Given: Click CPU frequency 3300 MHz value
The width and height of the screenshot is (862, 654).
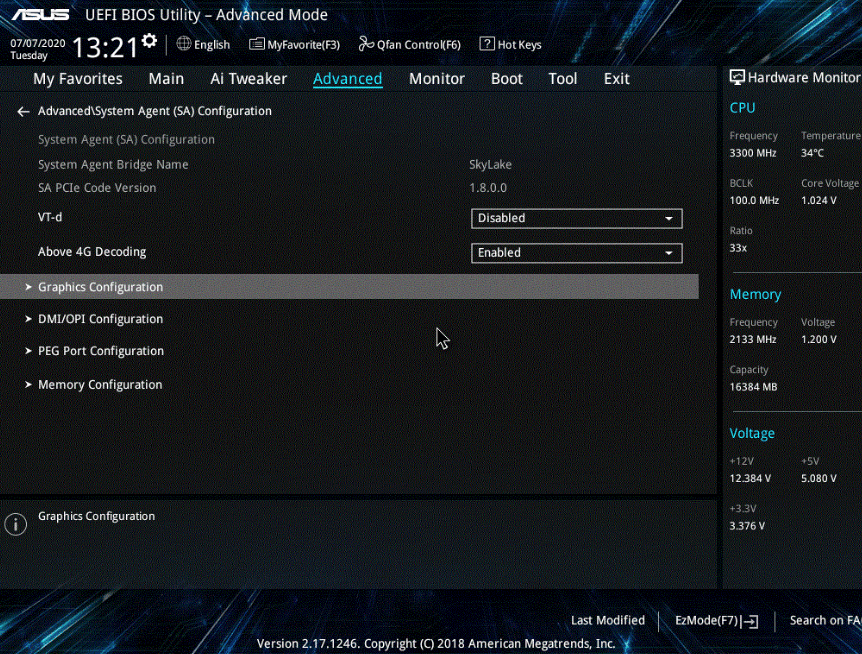Looking at the screenshot, I should [x=753, y=153].
